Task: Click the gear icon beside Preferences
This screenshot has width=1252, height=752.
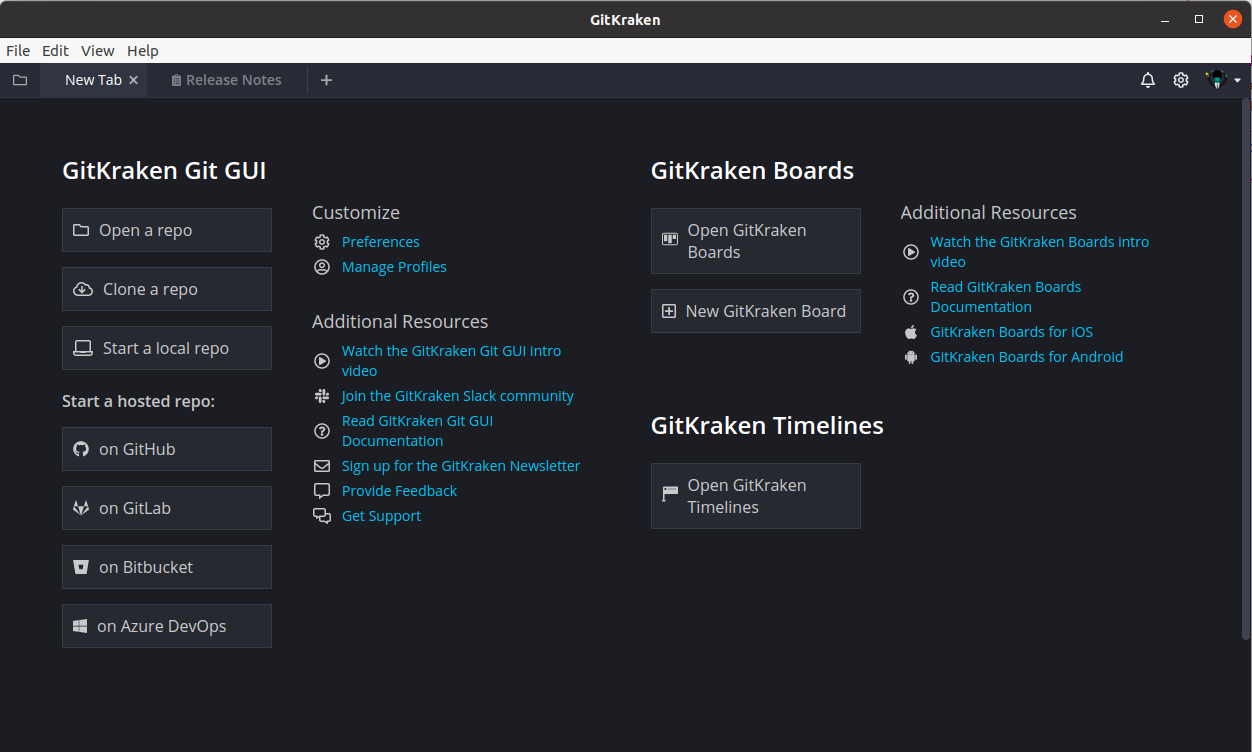Action: [x=322, y=242]
